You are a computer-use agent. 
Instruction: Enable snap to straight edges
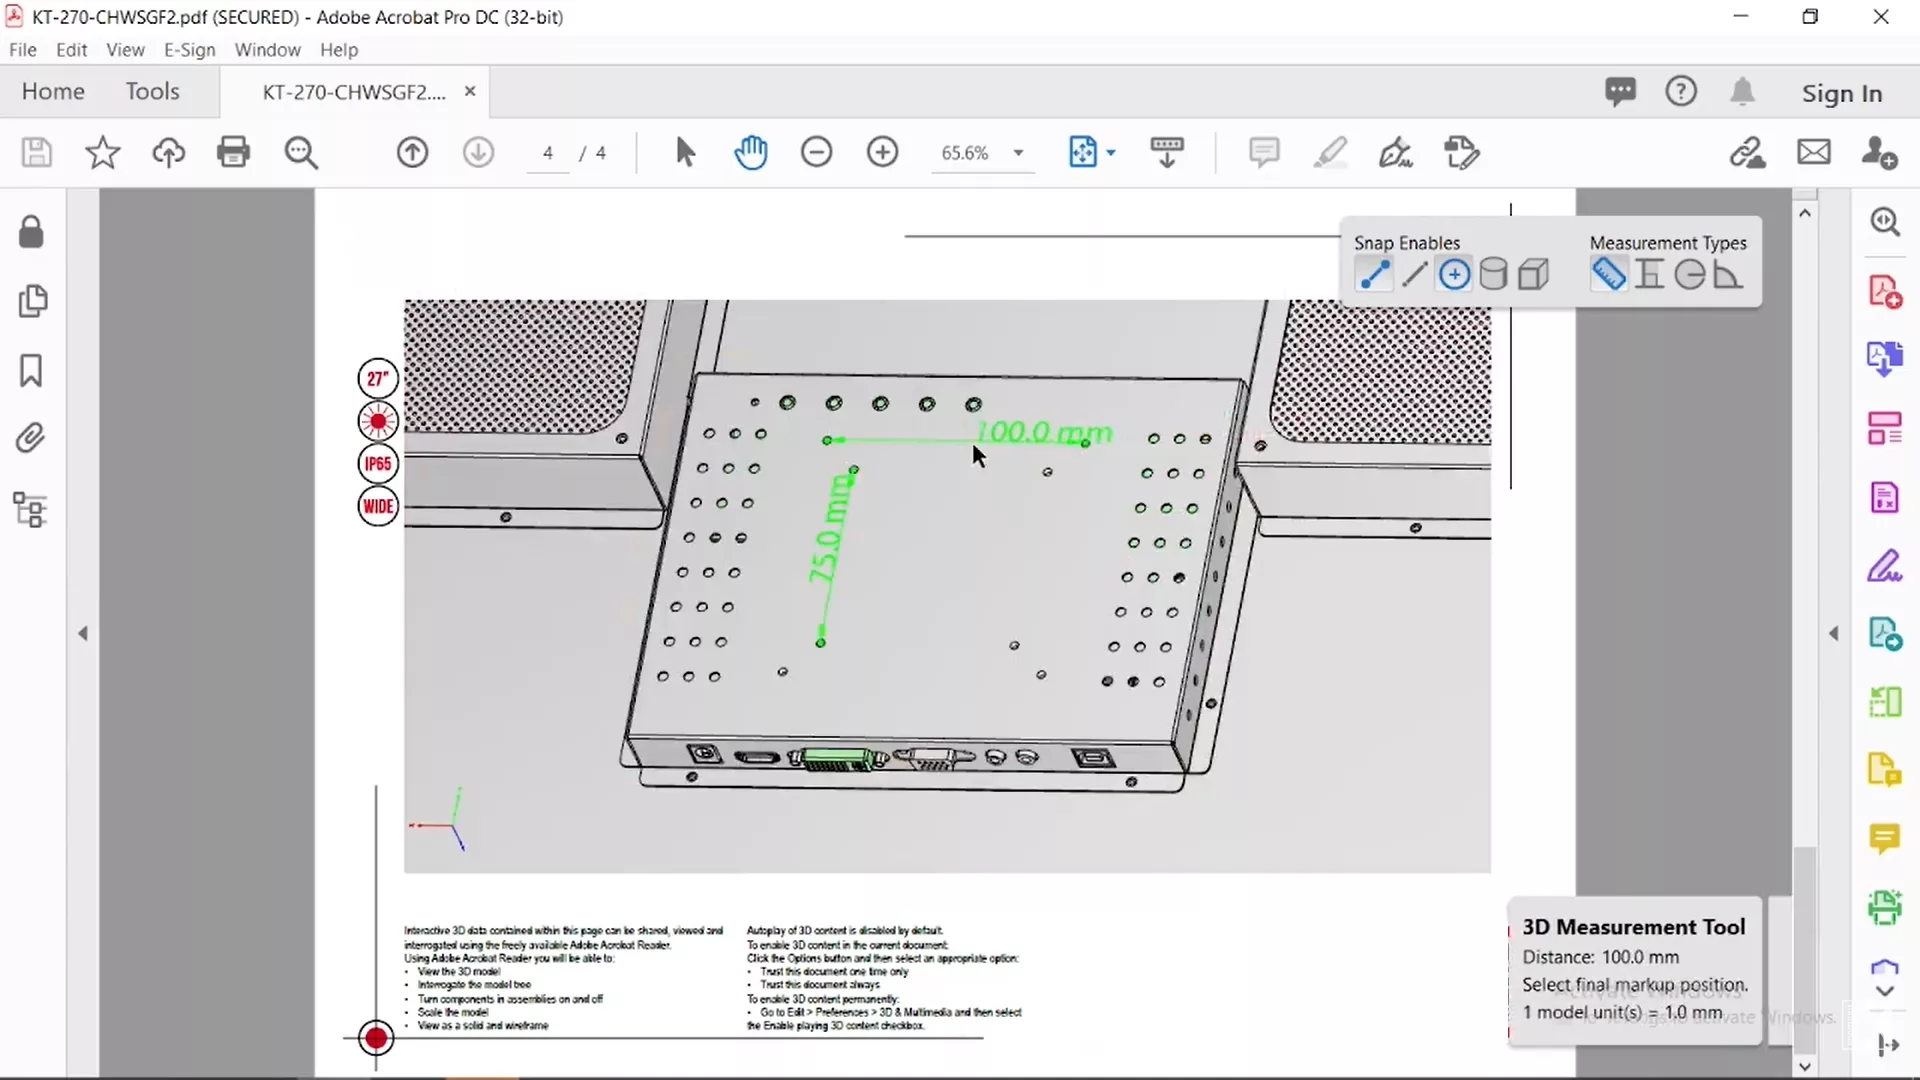(x=1414, y=274)
